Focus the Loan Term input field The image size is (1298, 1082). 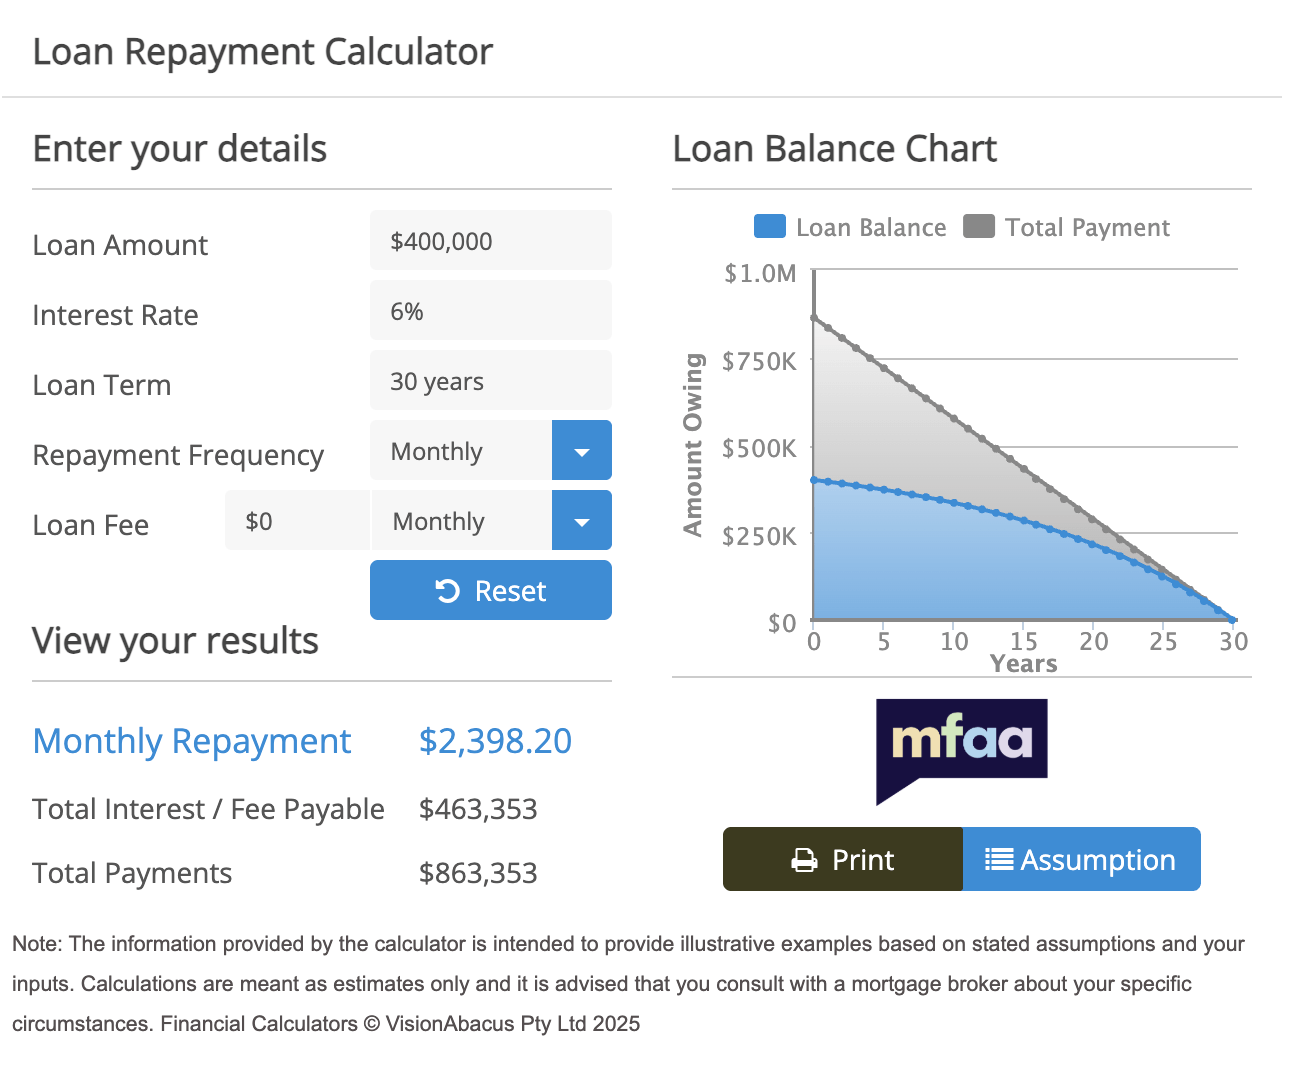click(490, 381)
